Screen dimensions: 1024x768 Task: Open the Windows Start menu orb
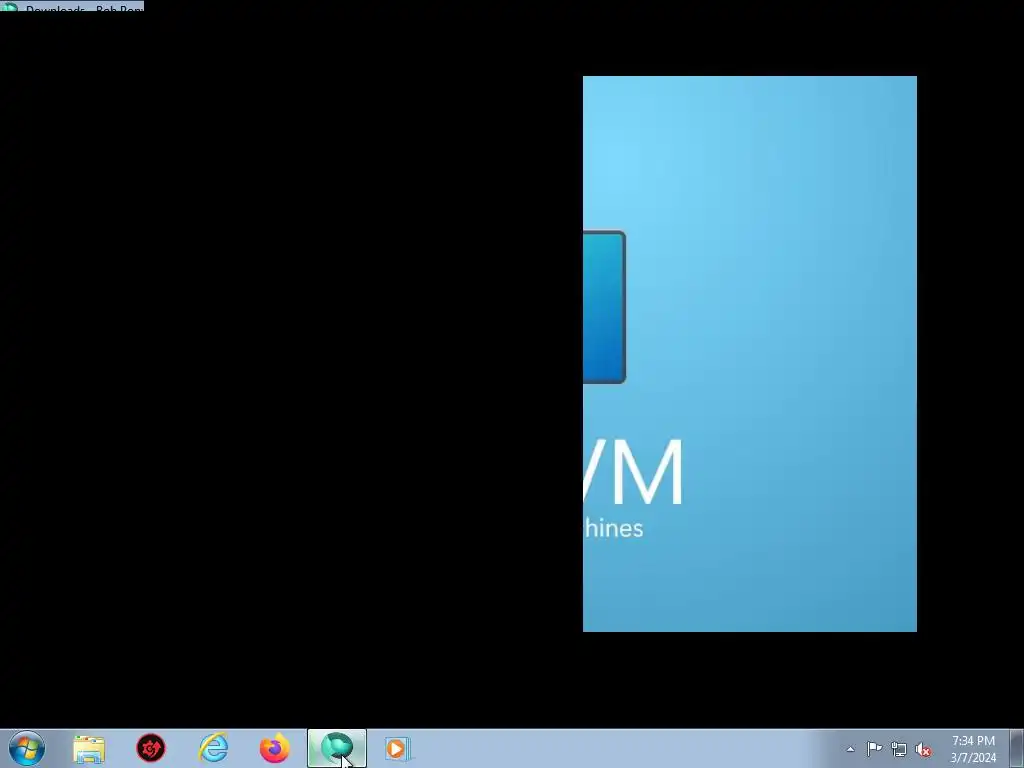[27, 748]
